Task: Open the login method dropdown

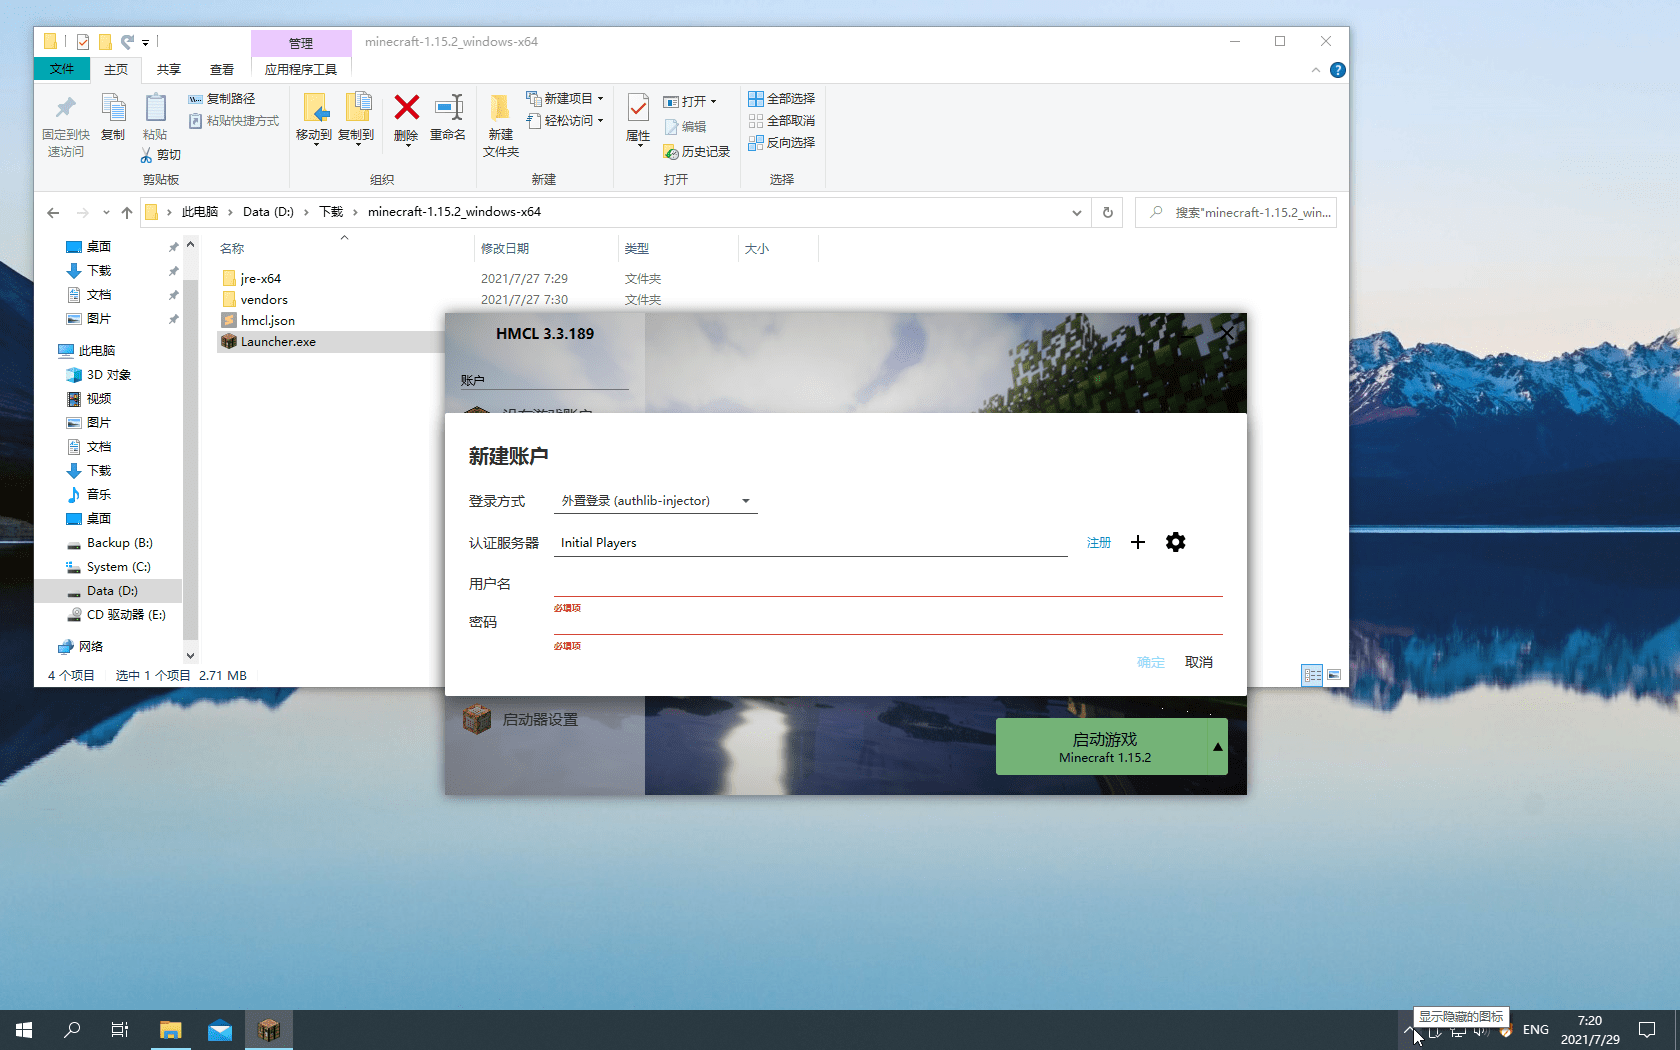Action: coord(655,501)
